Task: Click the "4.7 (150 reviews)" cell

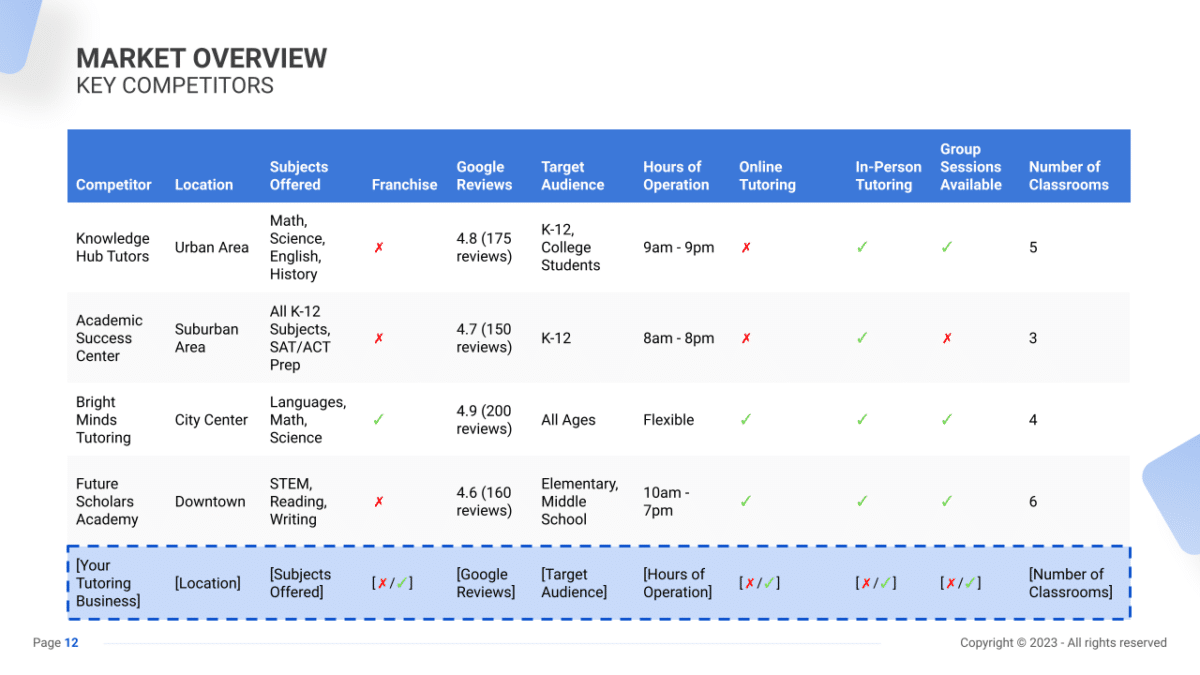Action: tap(484, 338)
